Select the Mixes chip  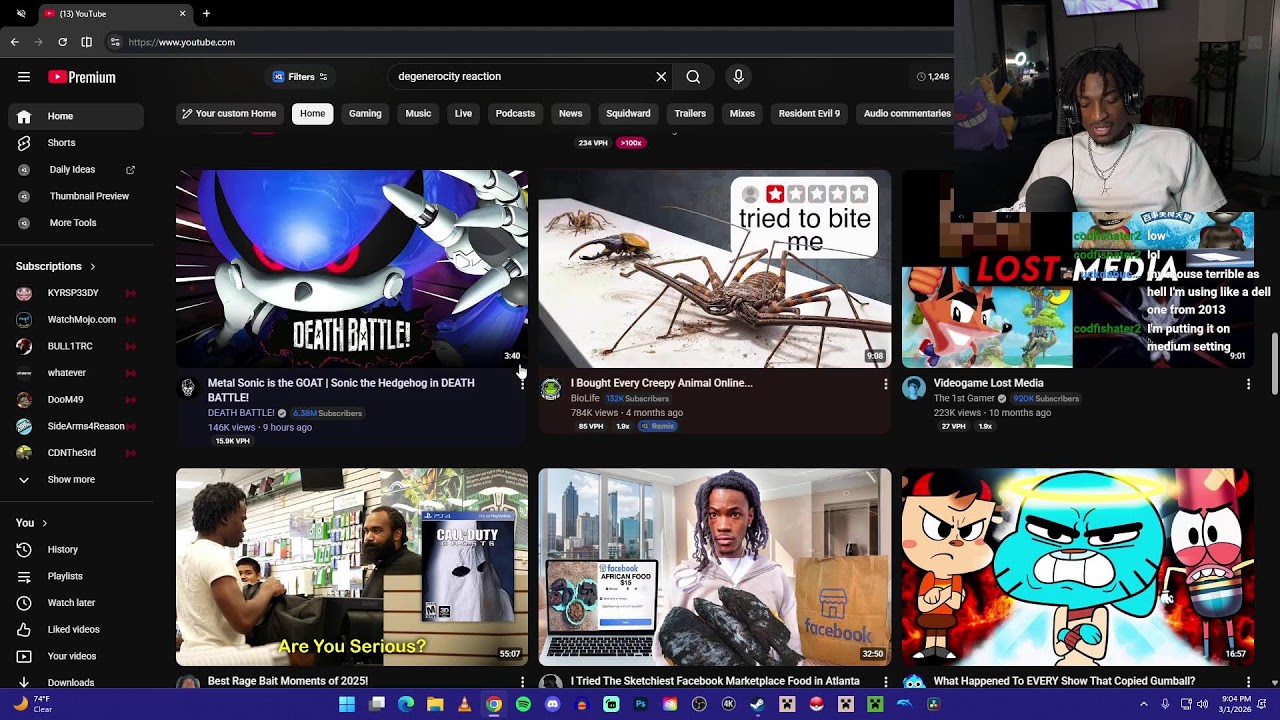742,114
